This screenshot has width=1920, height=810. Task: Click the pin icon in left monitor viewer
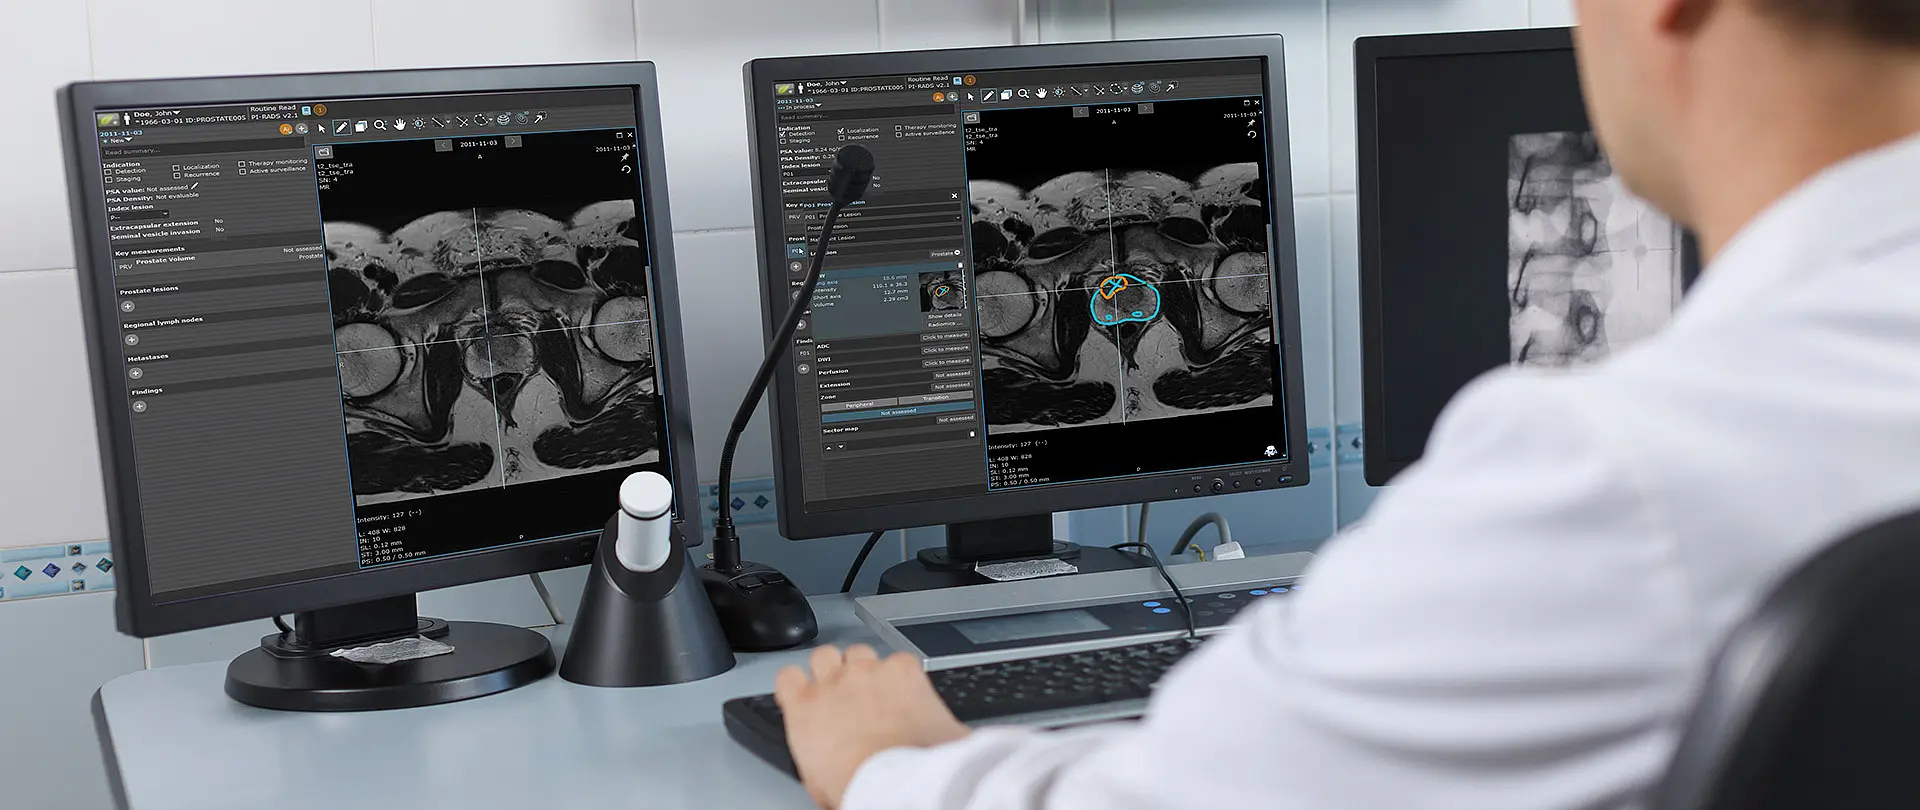(x=625, y=157)
